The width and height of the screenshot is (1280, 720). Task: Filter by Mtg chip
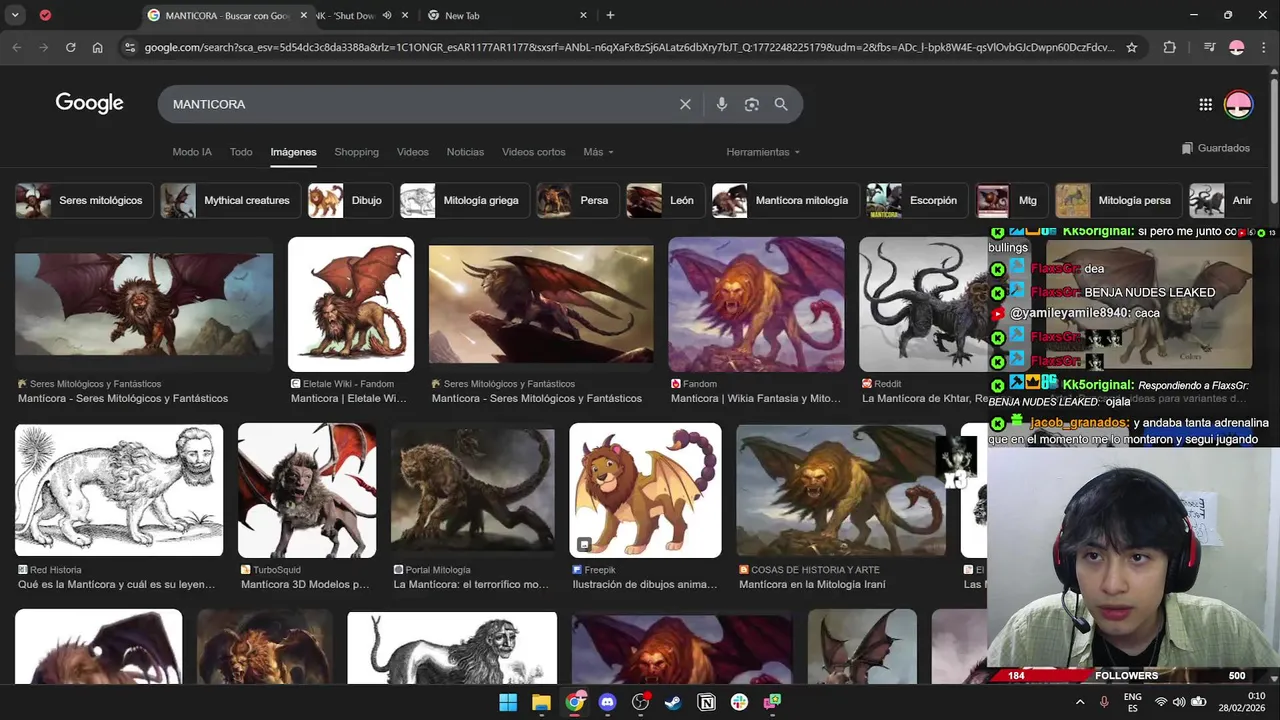(1012, 200)
